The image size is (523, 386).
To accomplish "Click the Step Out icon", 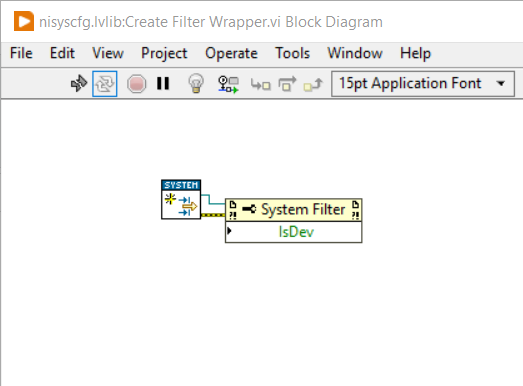I will coord(313,84).
